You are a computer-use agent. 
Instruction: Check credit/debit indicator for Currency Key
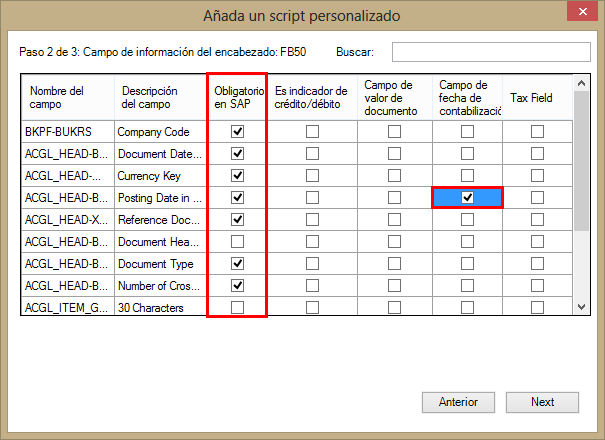pyautogui.click(x=312, y=176)
